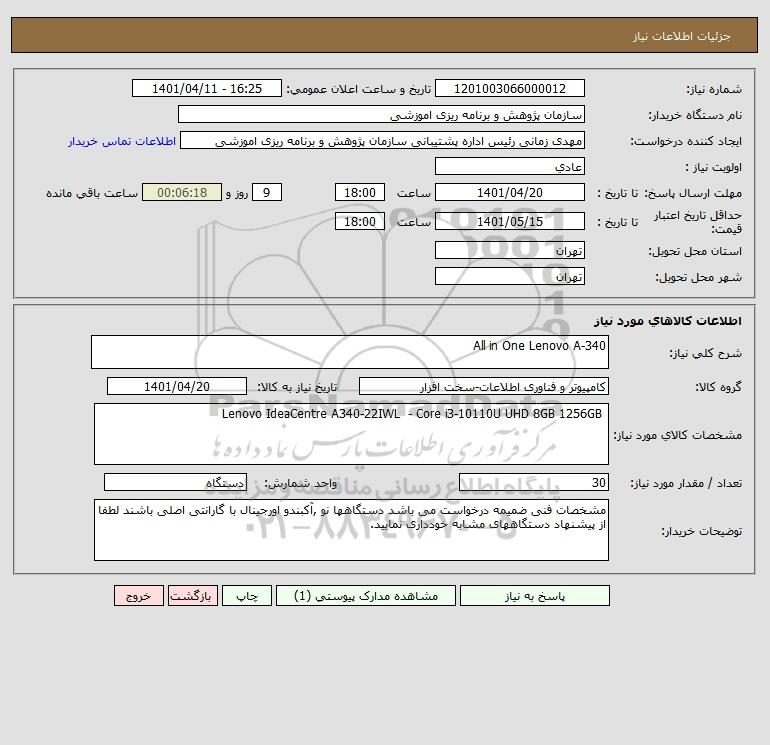Click the تعداد / مقدار مورد نیاز label

[686, 483]
